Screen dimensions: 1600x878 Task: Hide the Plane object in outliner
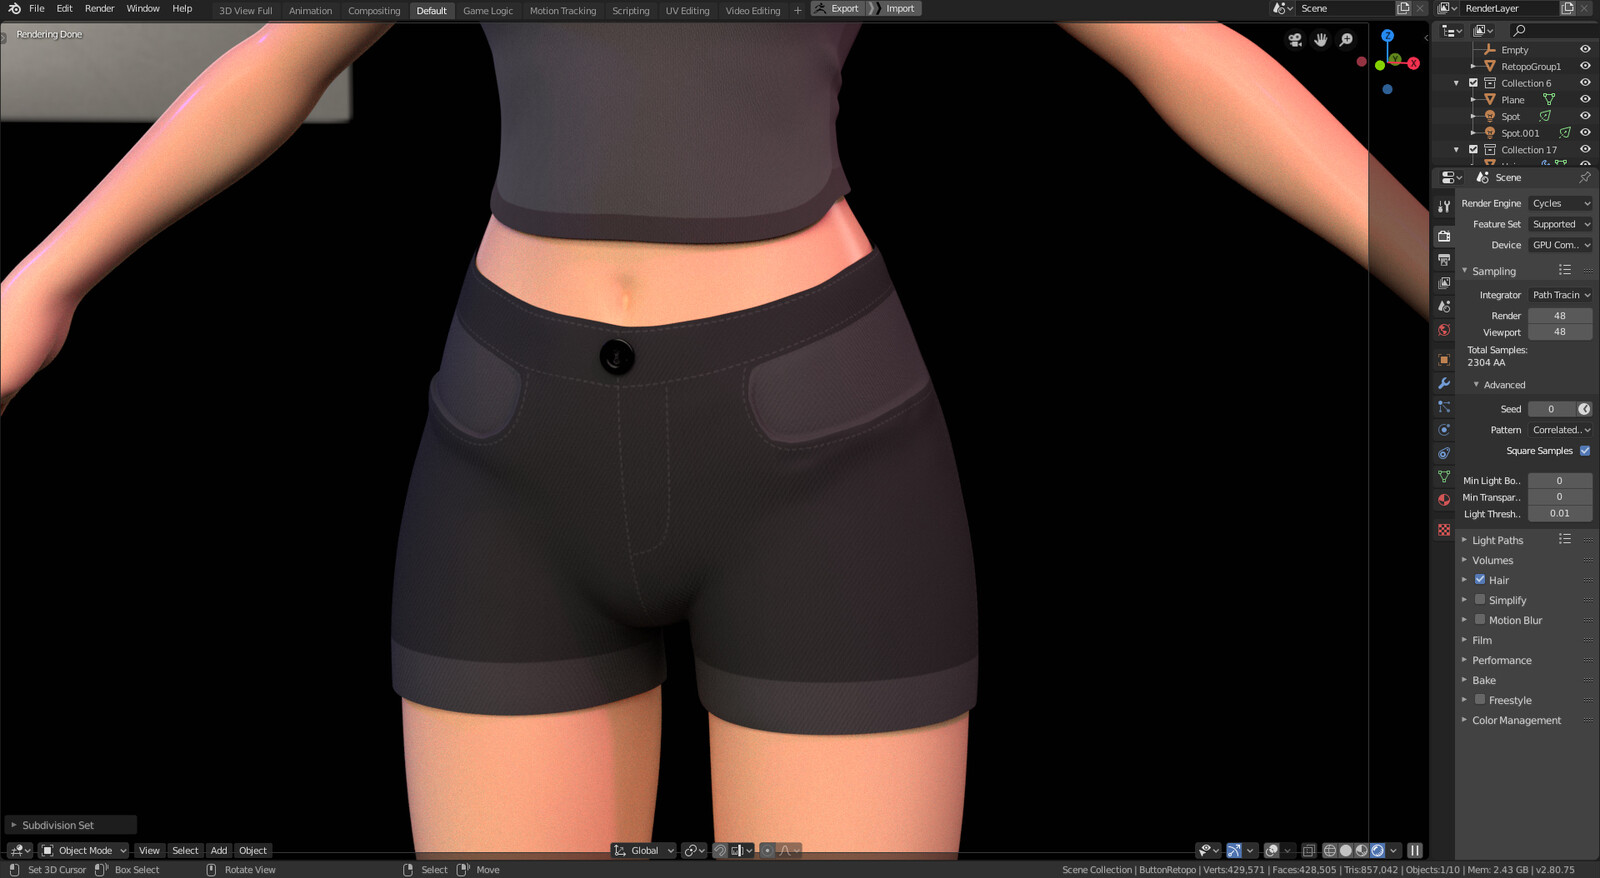tap(1585, 99)
